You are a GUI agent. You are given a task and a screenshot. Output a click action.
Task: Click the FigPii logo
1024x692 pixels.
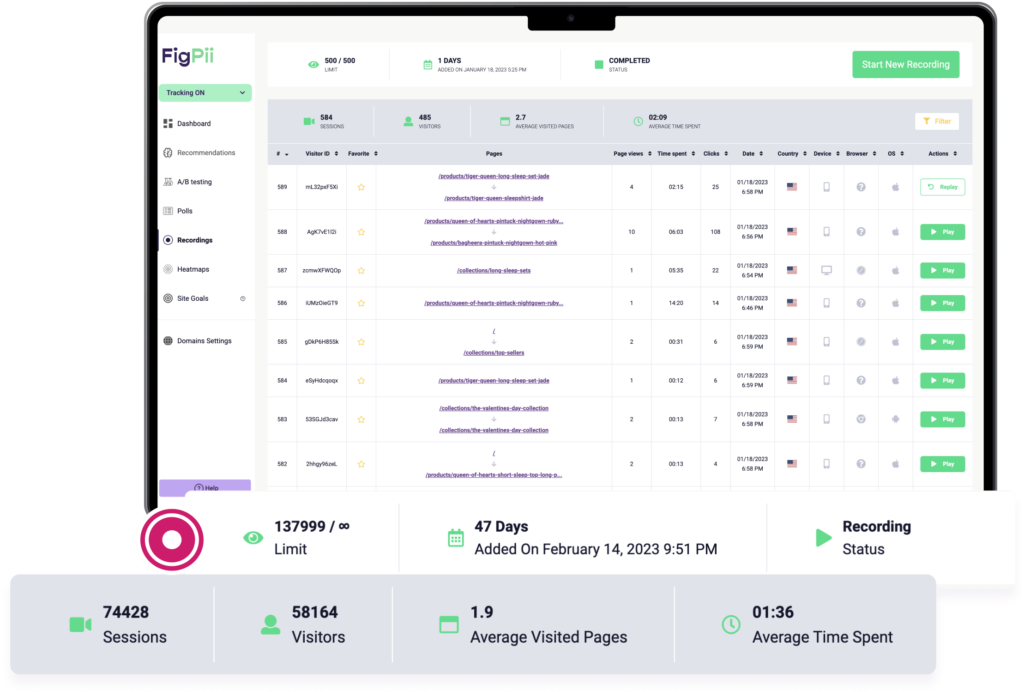[x=187, y=56]
